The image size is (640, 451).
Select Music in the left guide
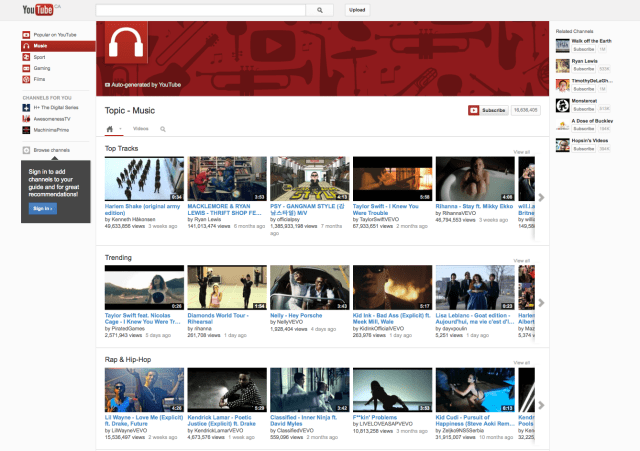(x=40, y=46)
